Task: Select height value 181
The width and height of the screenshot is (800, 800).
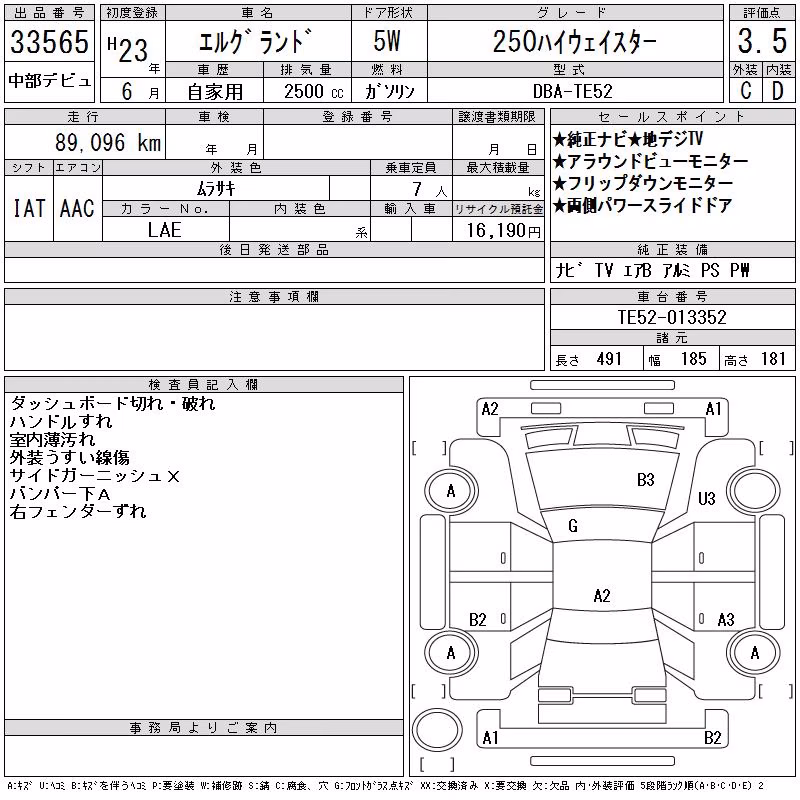Action: pos(773,359)
